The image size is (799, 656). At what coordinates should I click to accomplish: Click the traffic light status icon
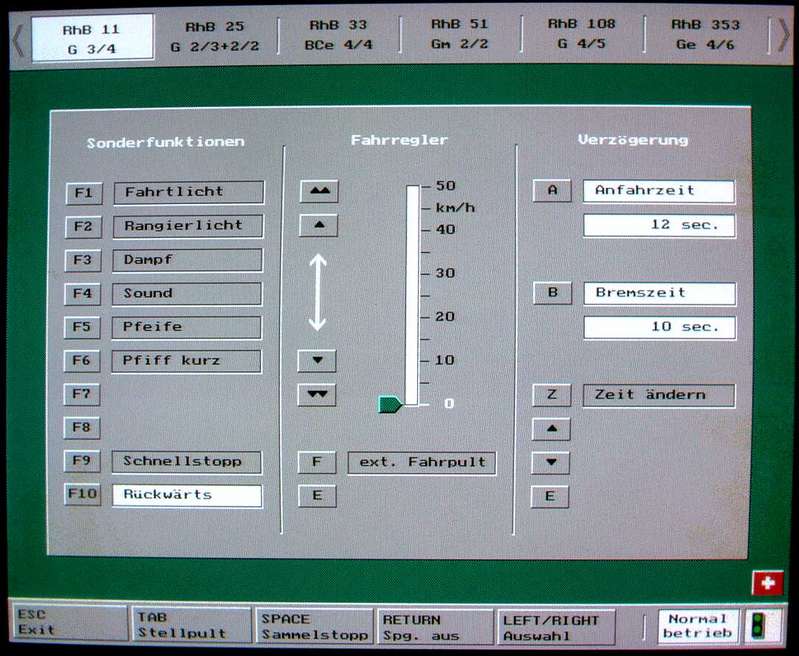764,626
